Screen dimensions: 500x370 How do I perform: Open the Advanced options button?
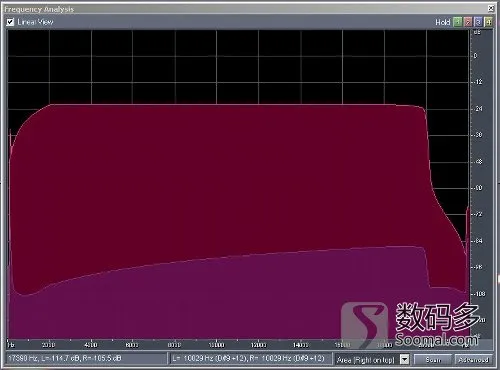pos(473,359)
